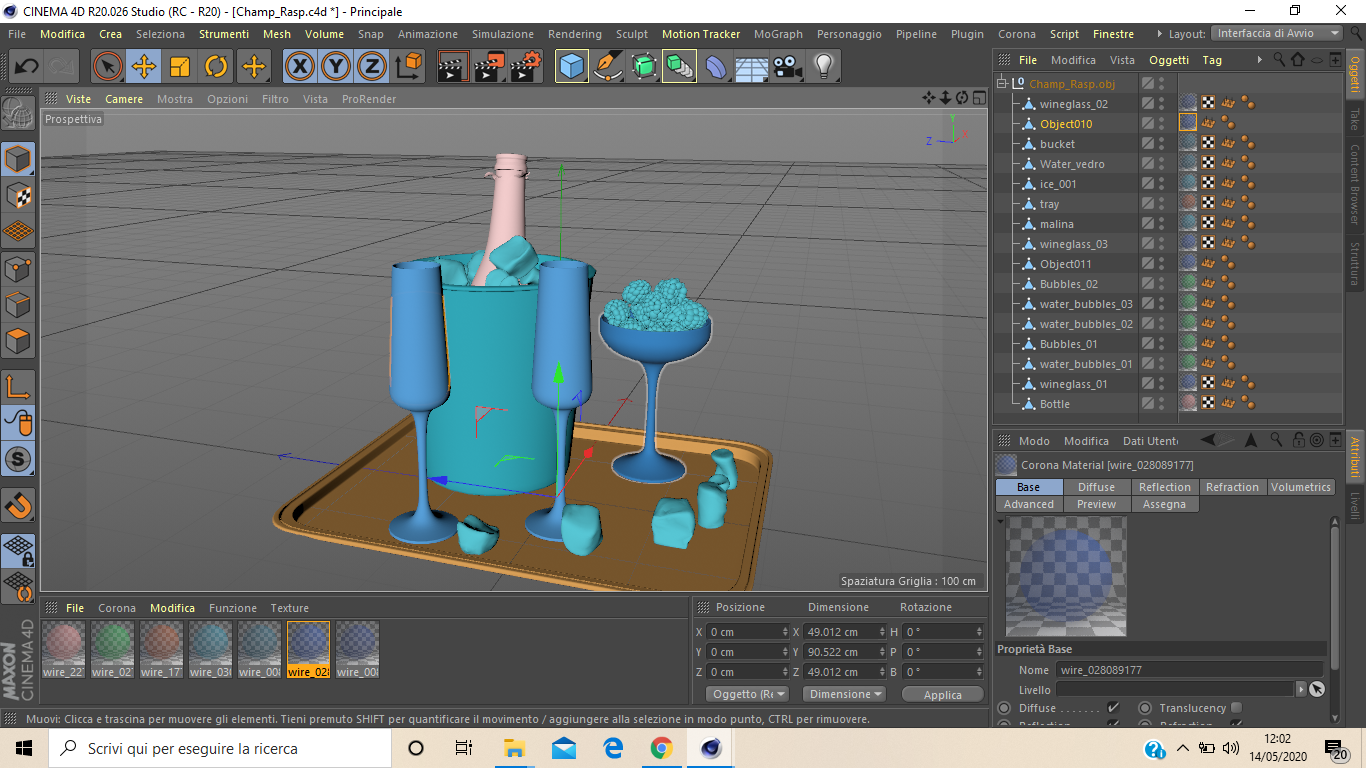Open the Rendering menu
1366x768 pixels.
pyautogui.click(x=575, y=34)
